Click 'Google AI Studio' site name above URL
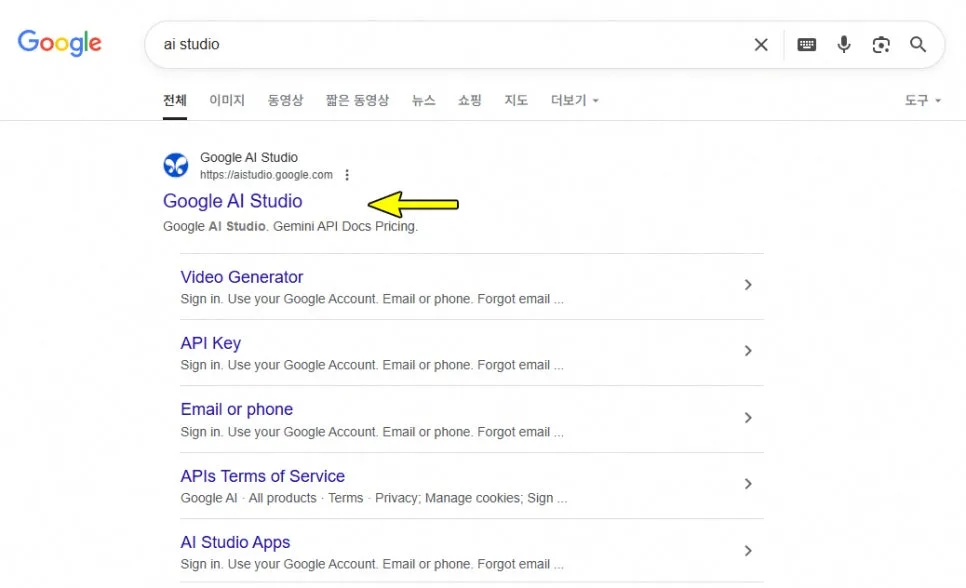Viewport: 966px width, 588px height. 249,157
